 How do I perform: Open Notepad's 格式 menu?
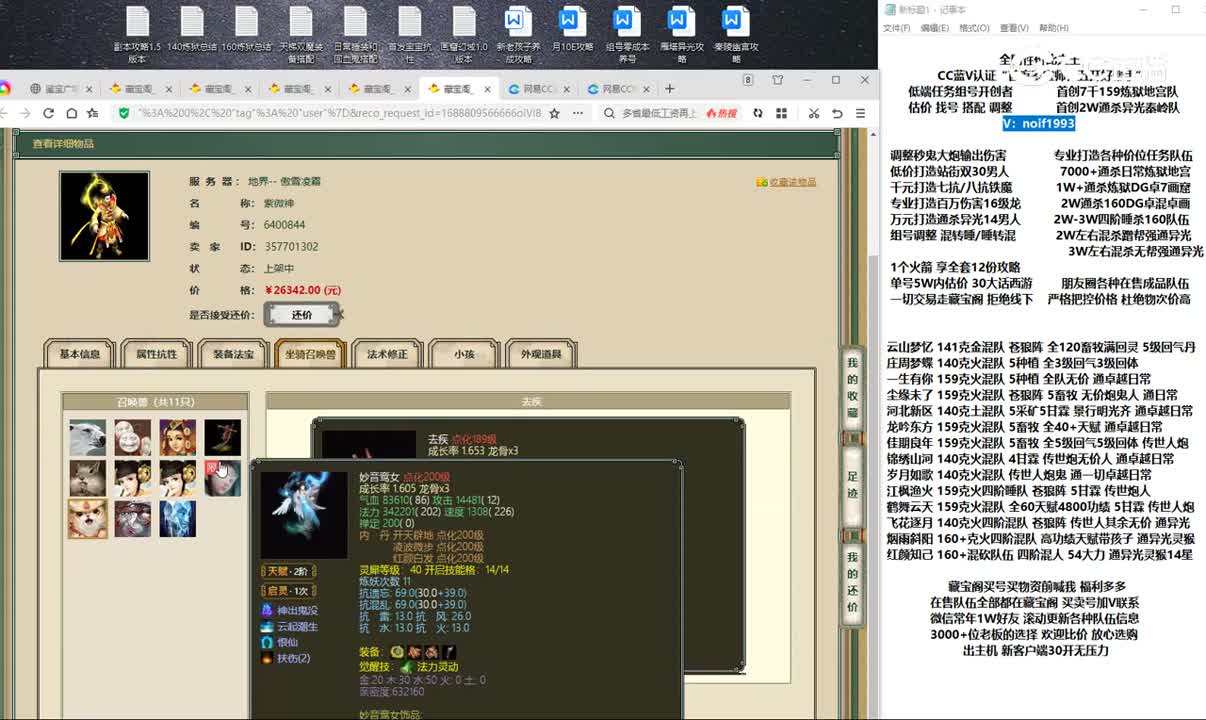coord(974,28)
